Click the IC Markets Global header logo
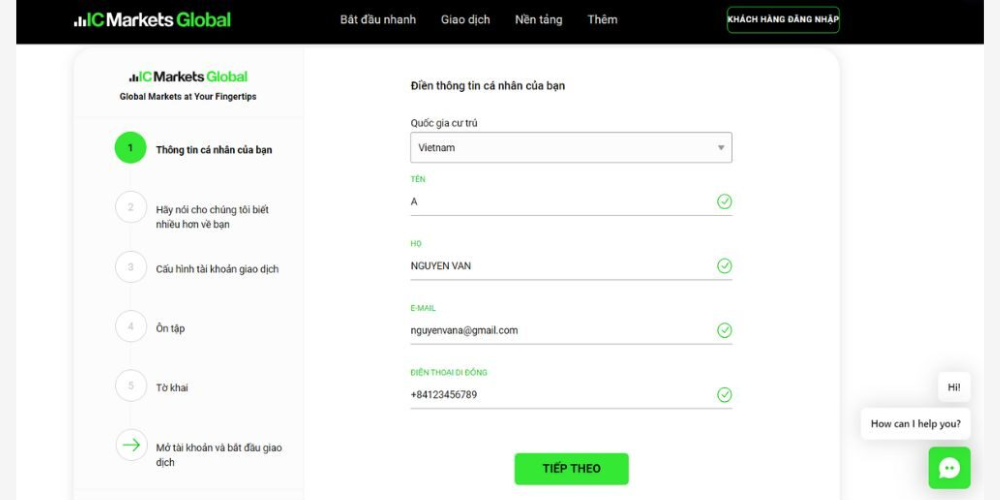 tap(152, 20)
